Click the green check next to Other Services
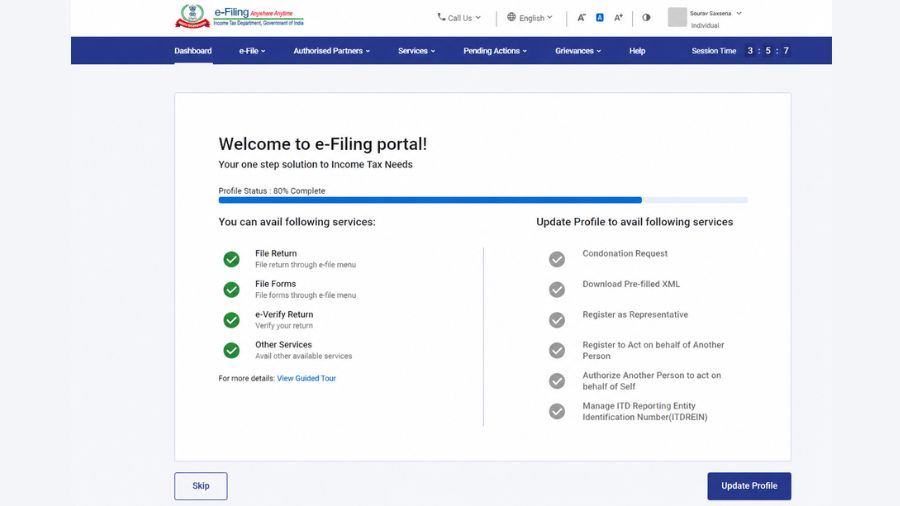This screenshot has width=900, height=506. pyautogui.click(x=231, y=351)
